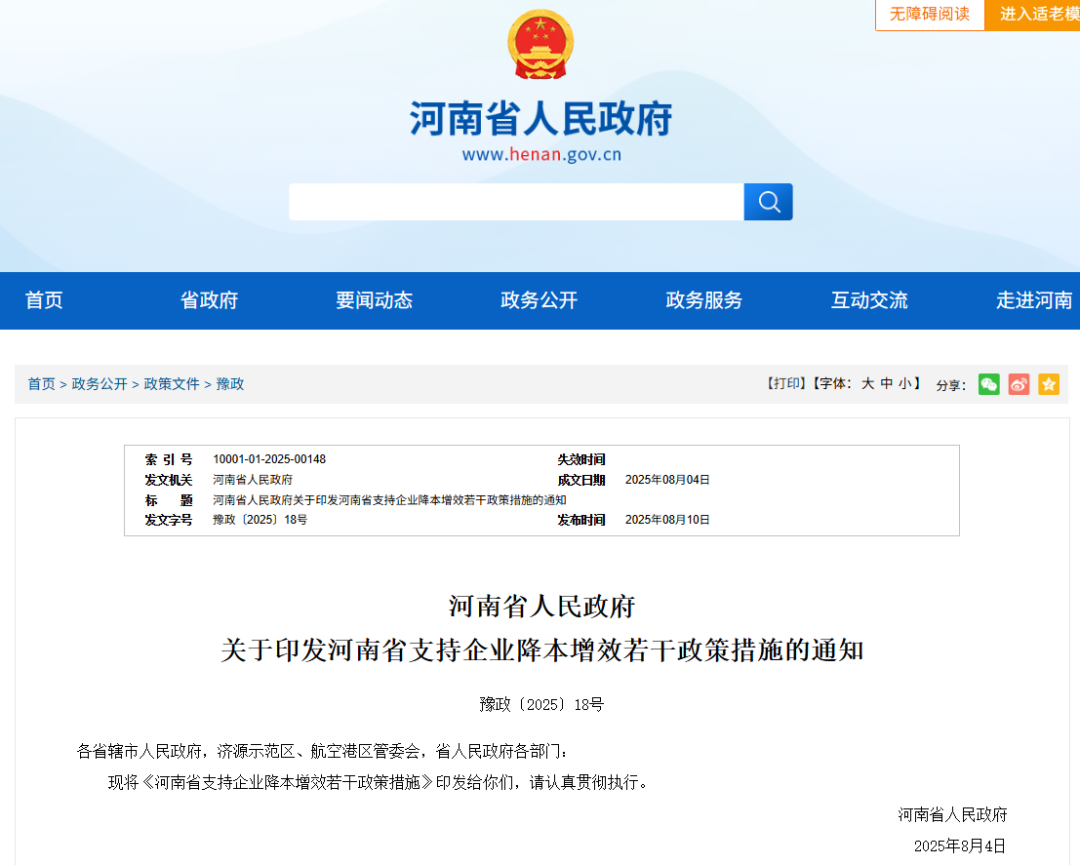Share the article via WeChat icon
Viewport: 1080px width, 865px height.
[988, 384]
